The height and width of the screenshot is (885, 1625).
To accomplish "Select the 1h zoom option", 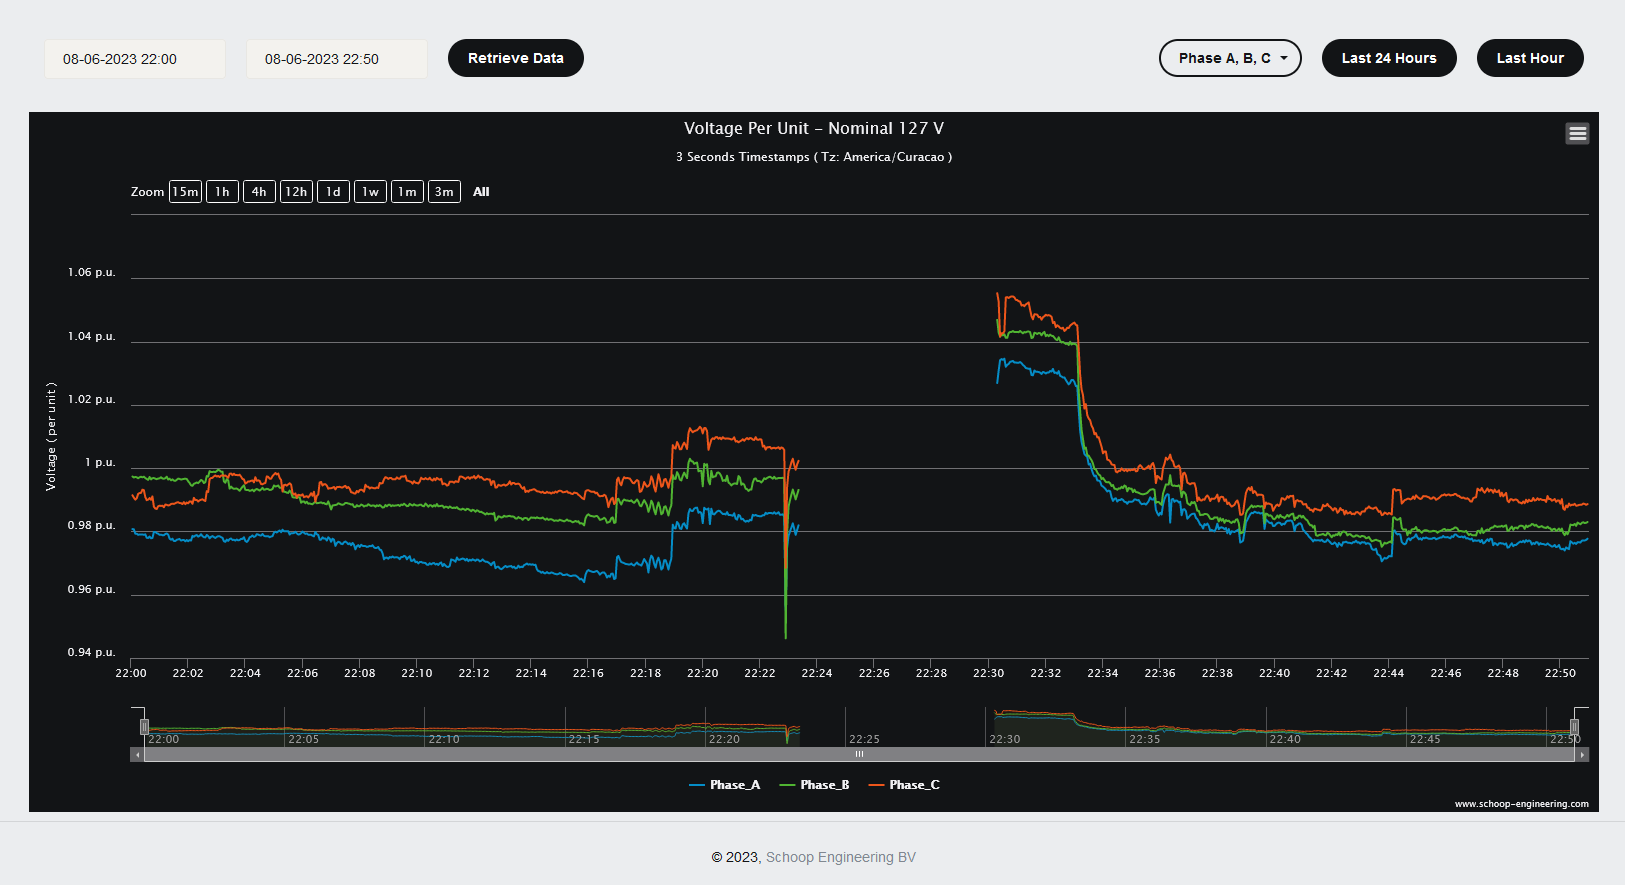I will 222,192.
